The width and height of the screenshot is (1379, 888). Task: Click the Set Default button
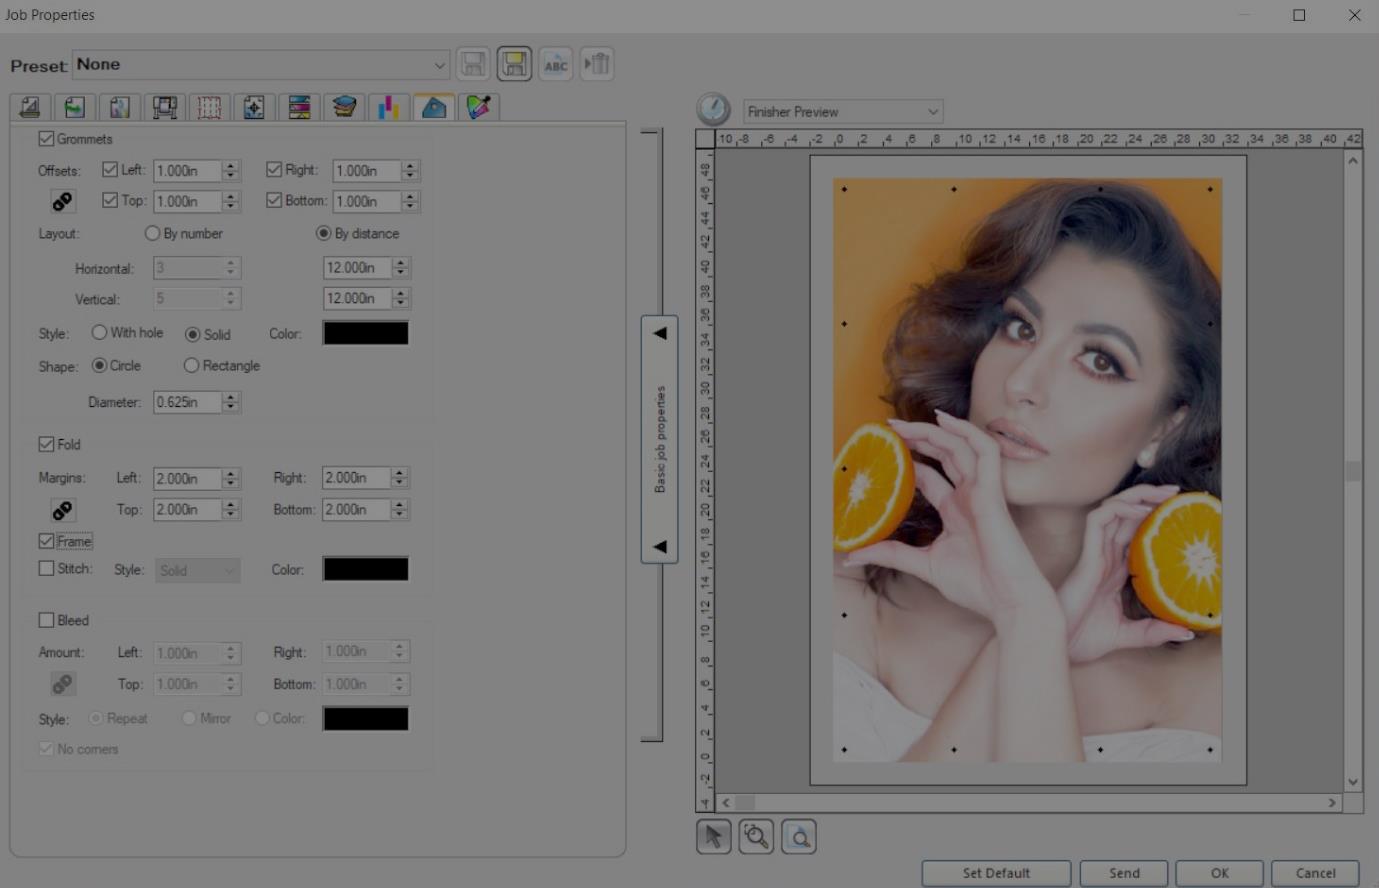tap(996, 873)
